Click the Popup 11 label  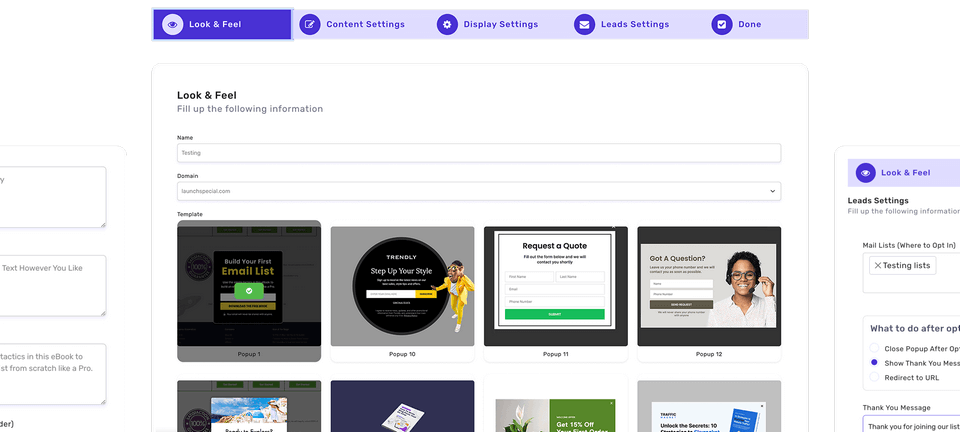[556, 354]
